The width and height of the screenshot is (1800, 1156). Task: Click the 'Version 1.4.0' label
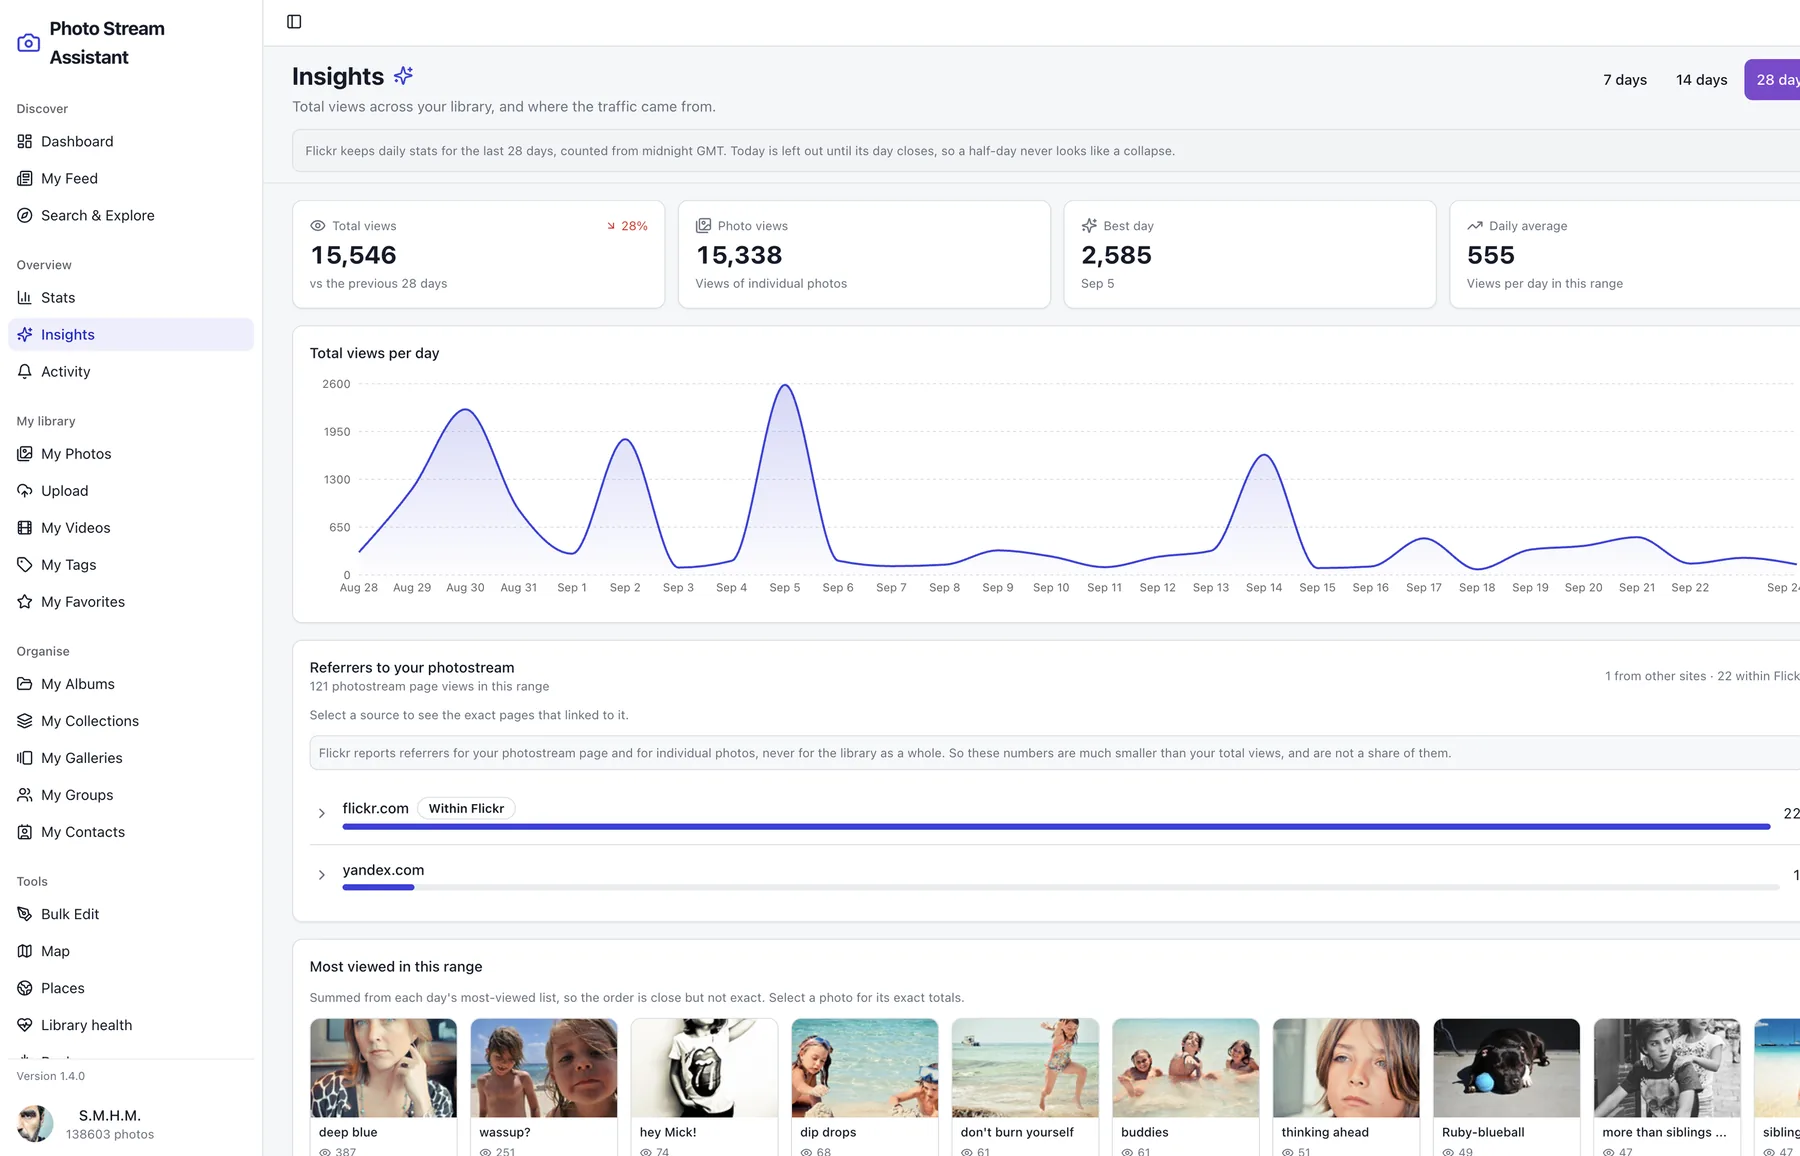point(51,1076)
